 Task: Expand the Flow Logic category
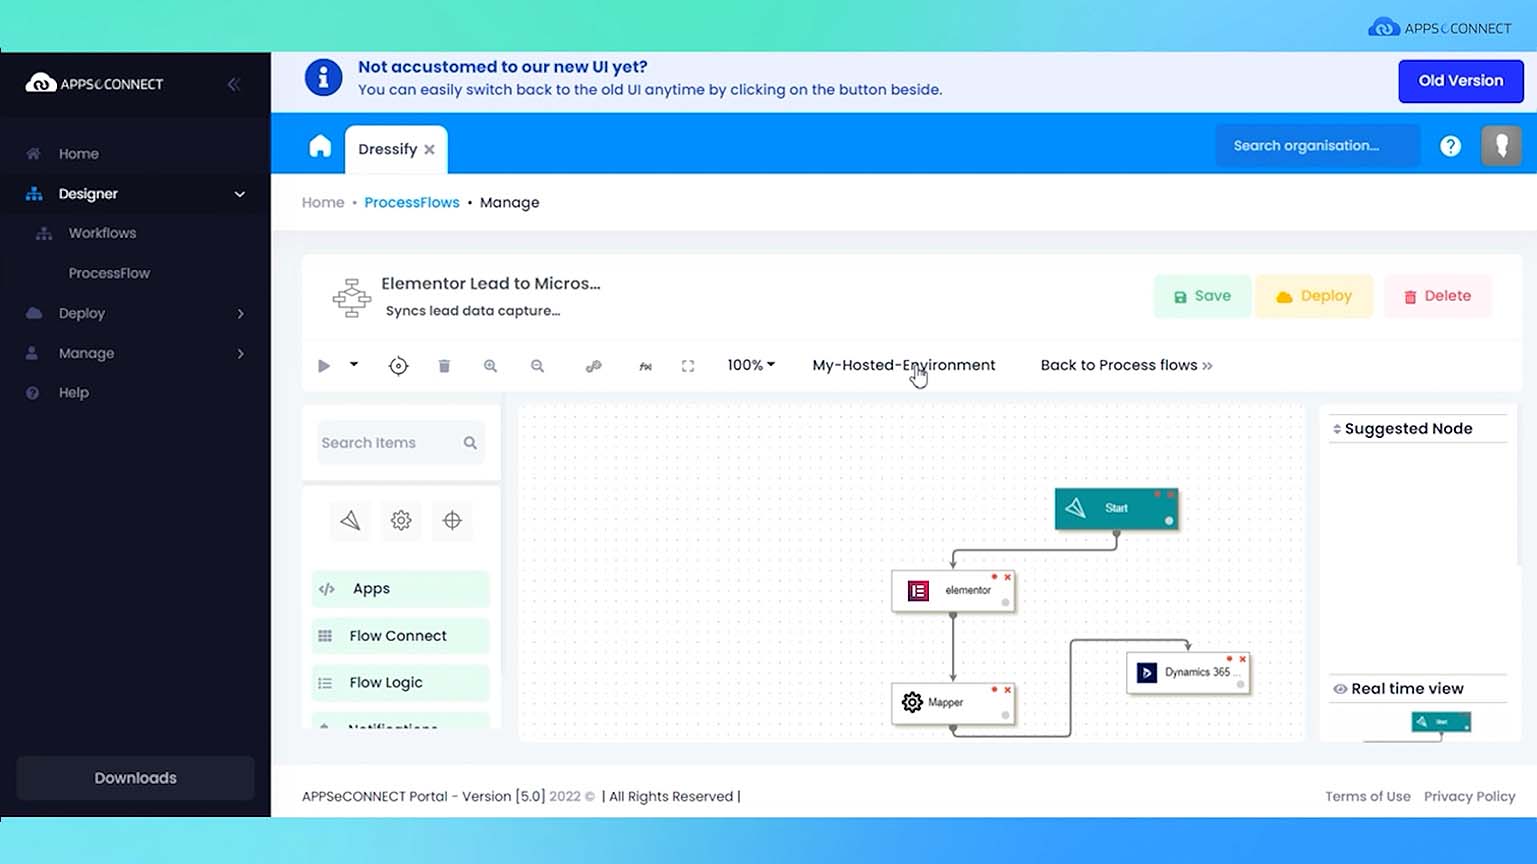tap(400, 683)
